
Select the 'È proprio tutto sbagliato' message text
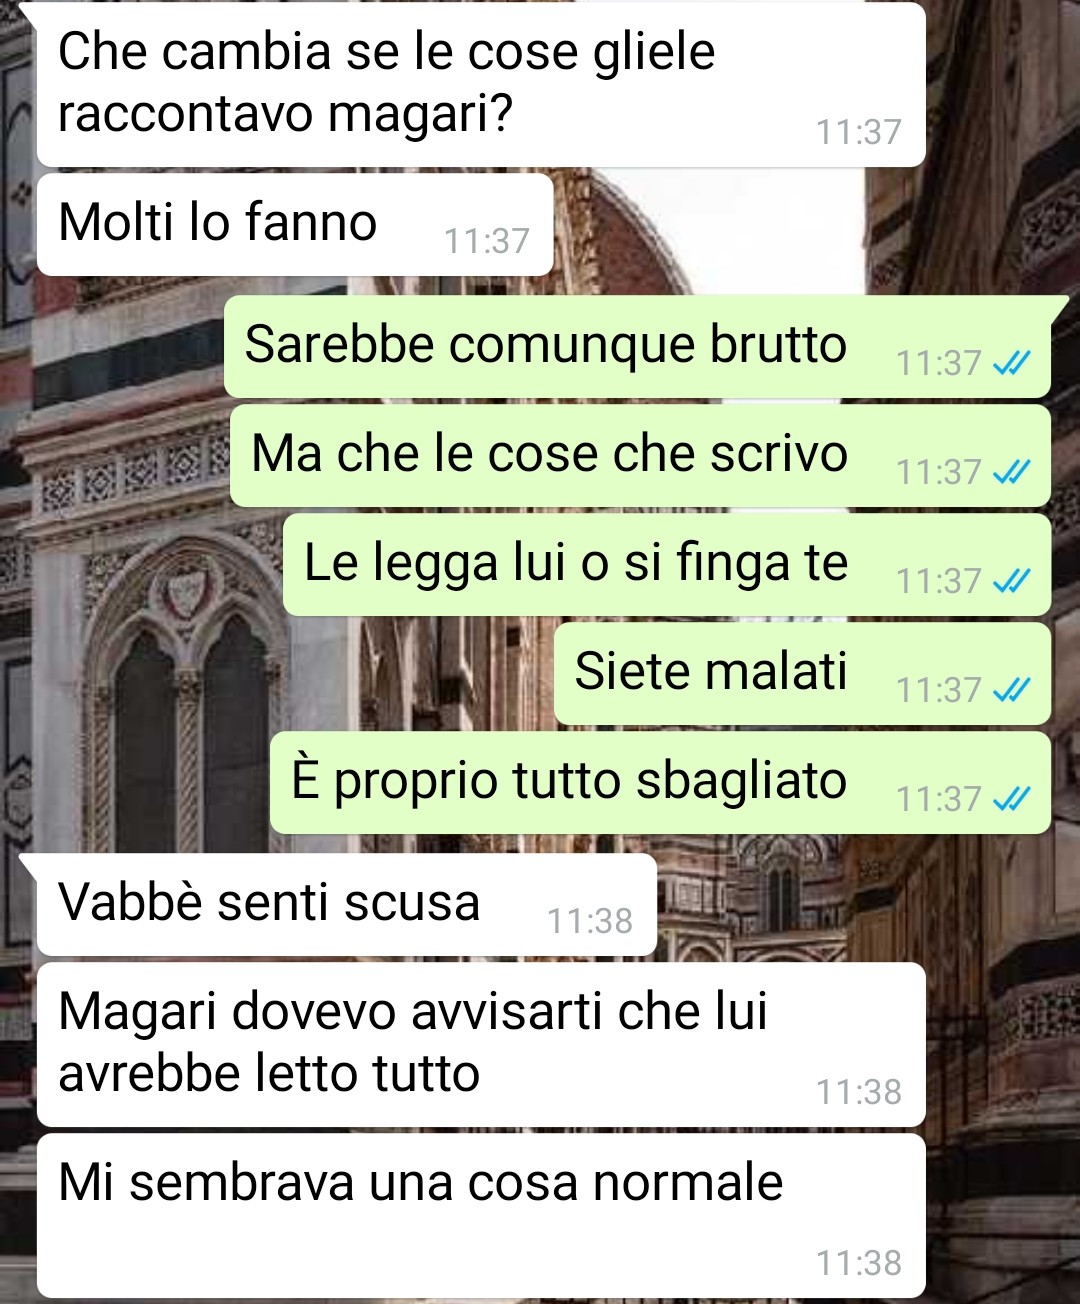569,780
